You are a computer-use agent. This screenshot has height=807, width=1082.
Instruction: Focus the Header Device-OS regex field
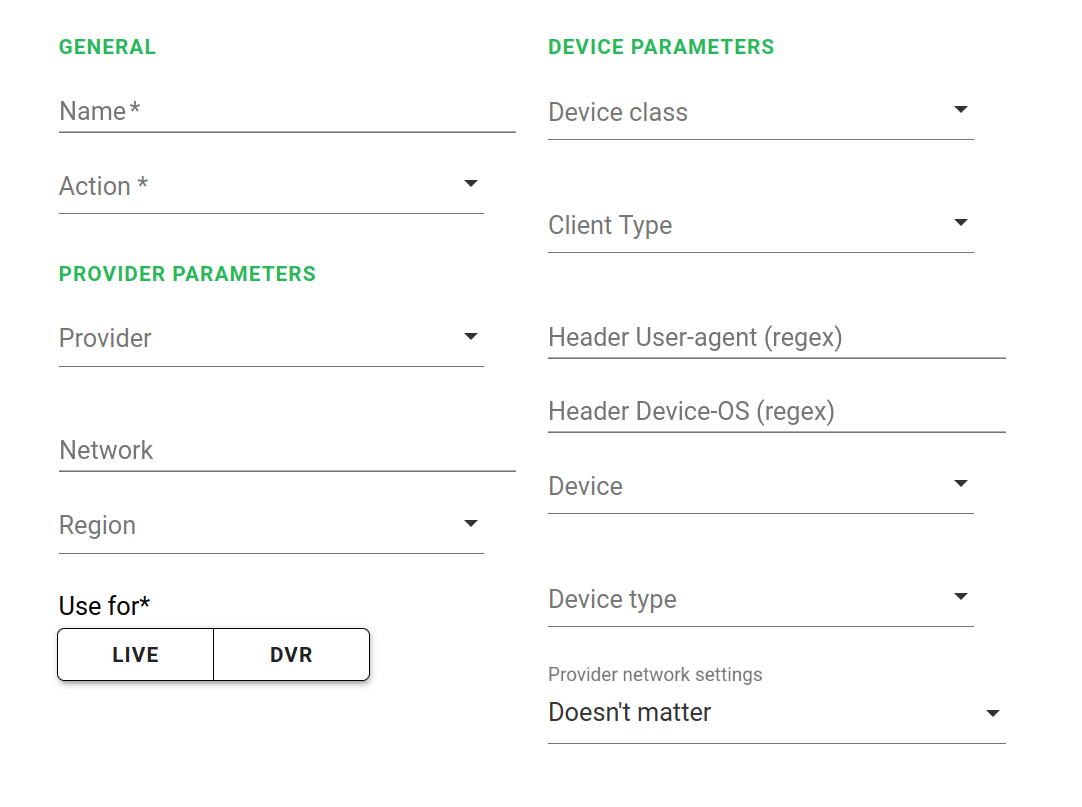(776, 412)
